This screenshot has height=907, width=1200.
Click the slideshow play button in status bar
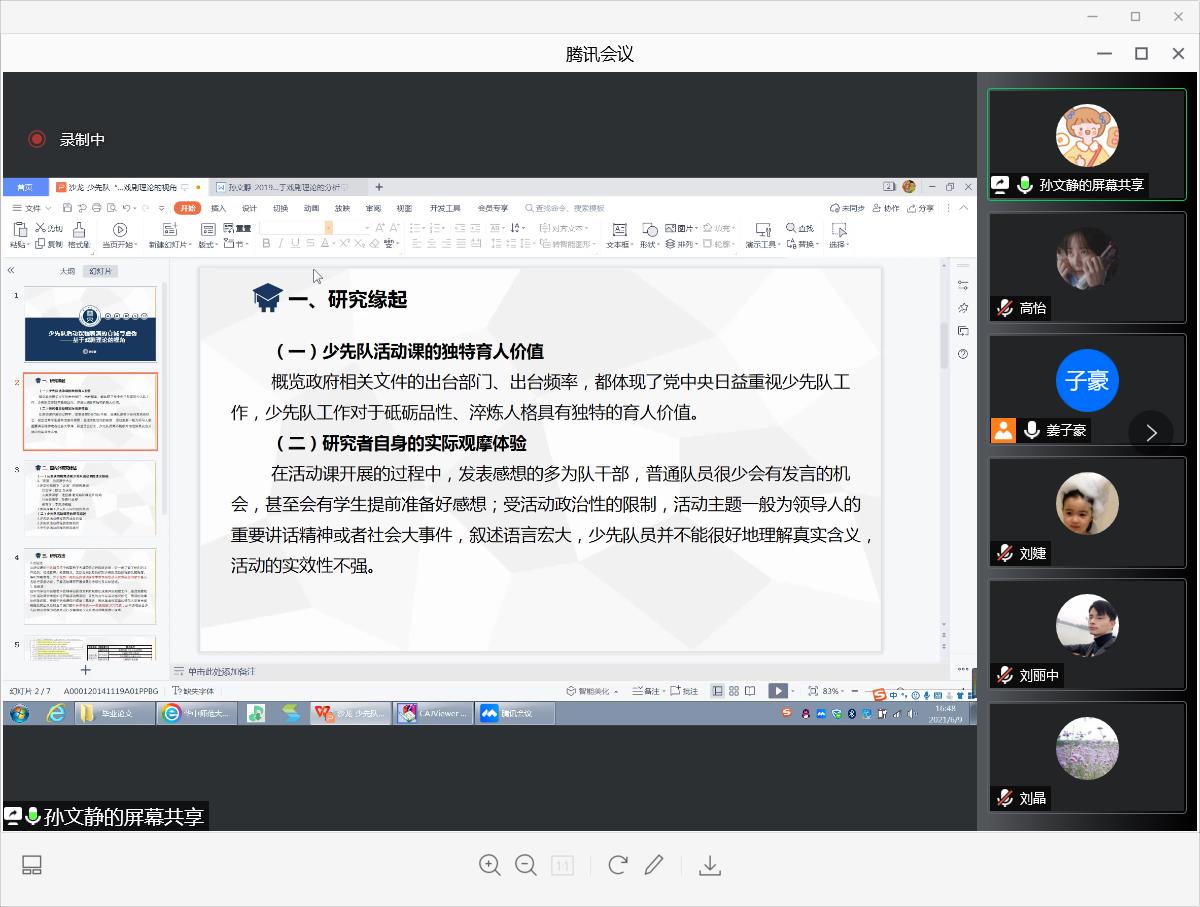click(x=777, y=691)
